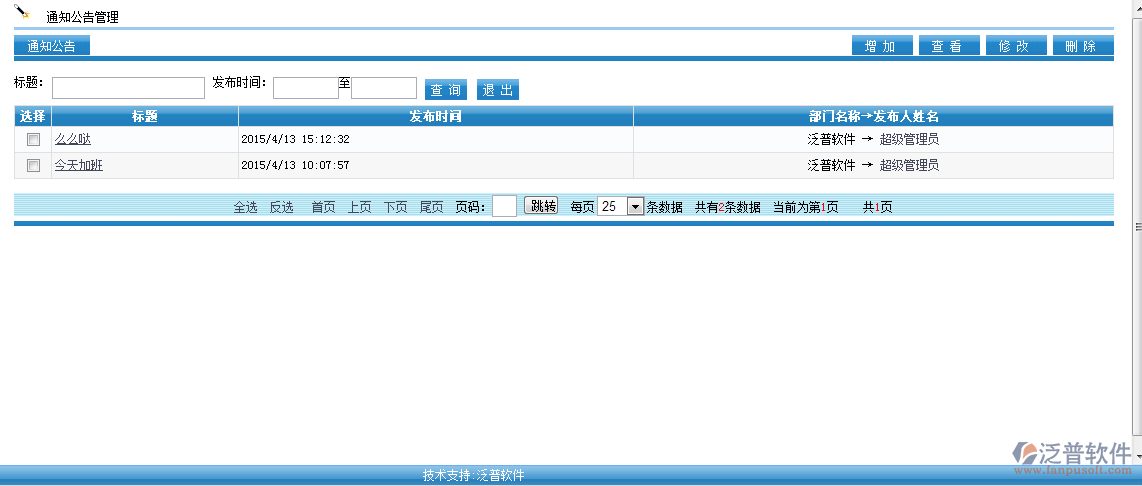
Task: Select timestamp 2015/4/13 15:12:32
Action: (x=295, y=139)
